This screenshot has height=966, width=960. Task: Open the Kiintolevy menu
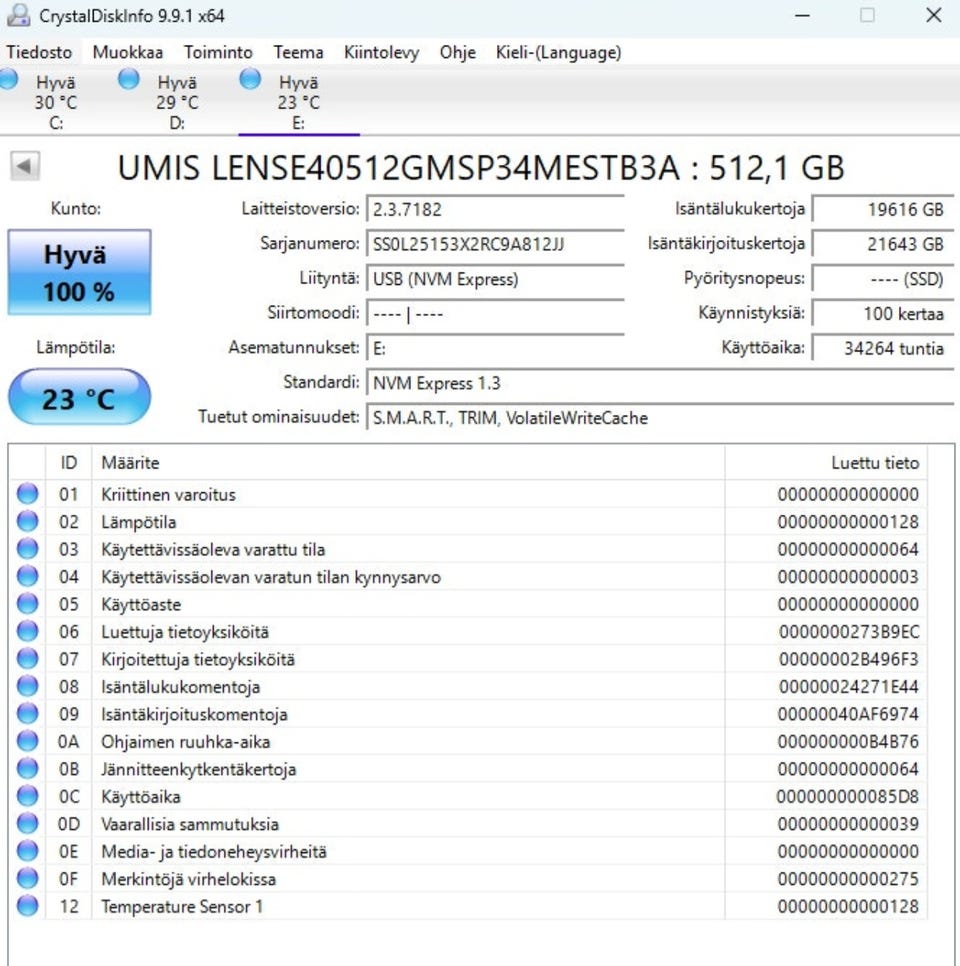pos(381,52)
